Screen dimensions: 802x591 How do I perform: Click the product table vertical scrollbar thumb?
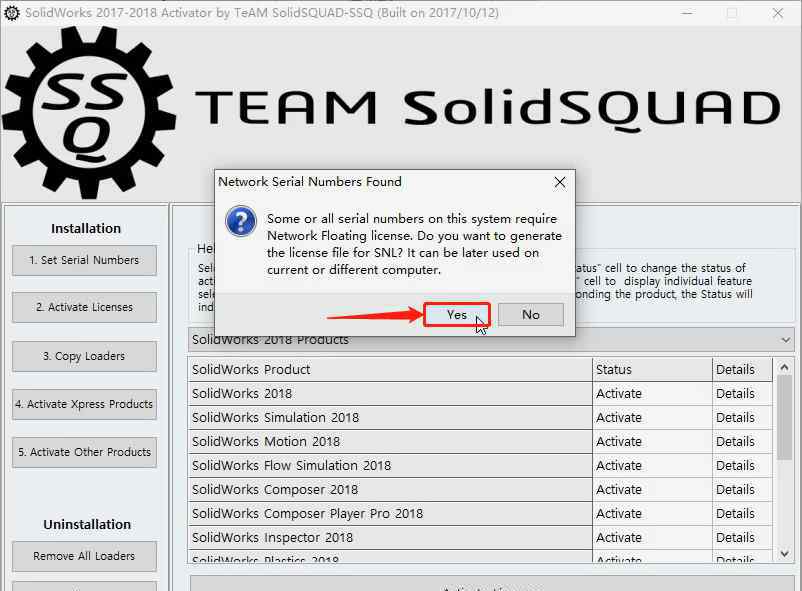click(785, 418)
